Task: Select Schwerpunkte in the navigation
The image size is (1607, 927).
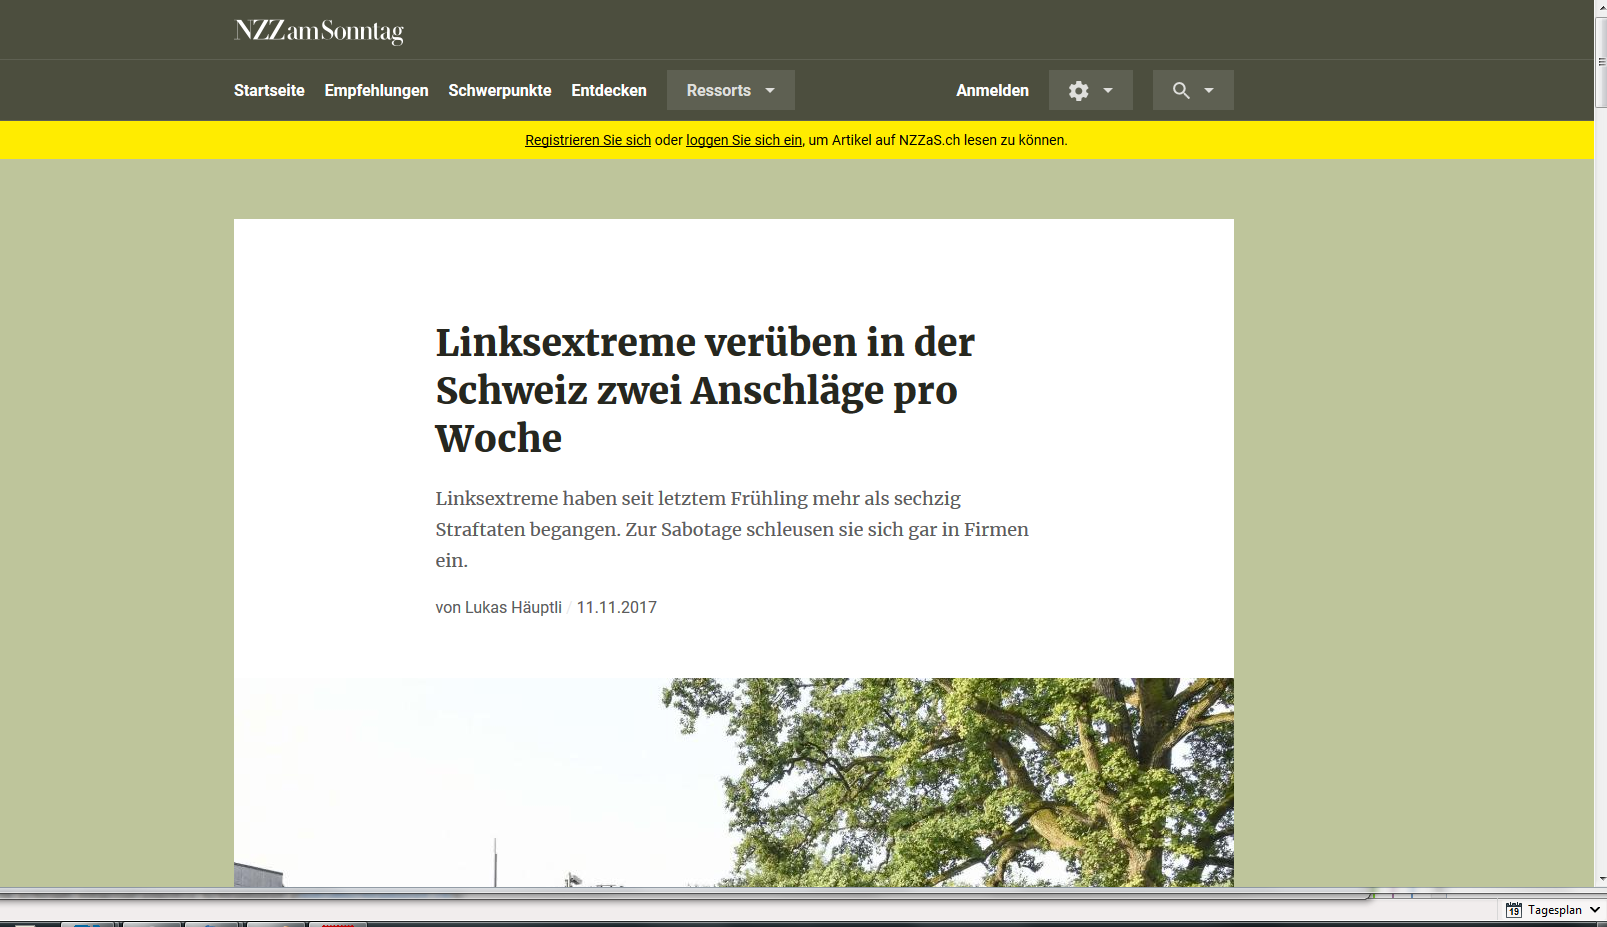Action: [x=500, y=90]
